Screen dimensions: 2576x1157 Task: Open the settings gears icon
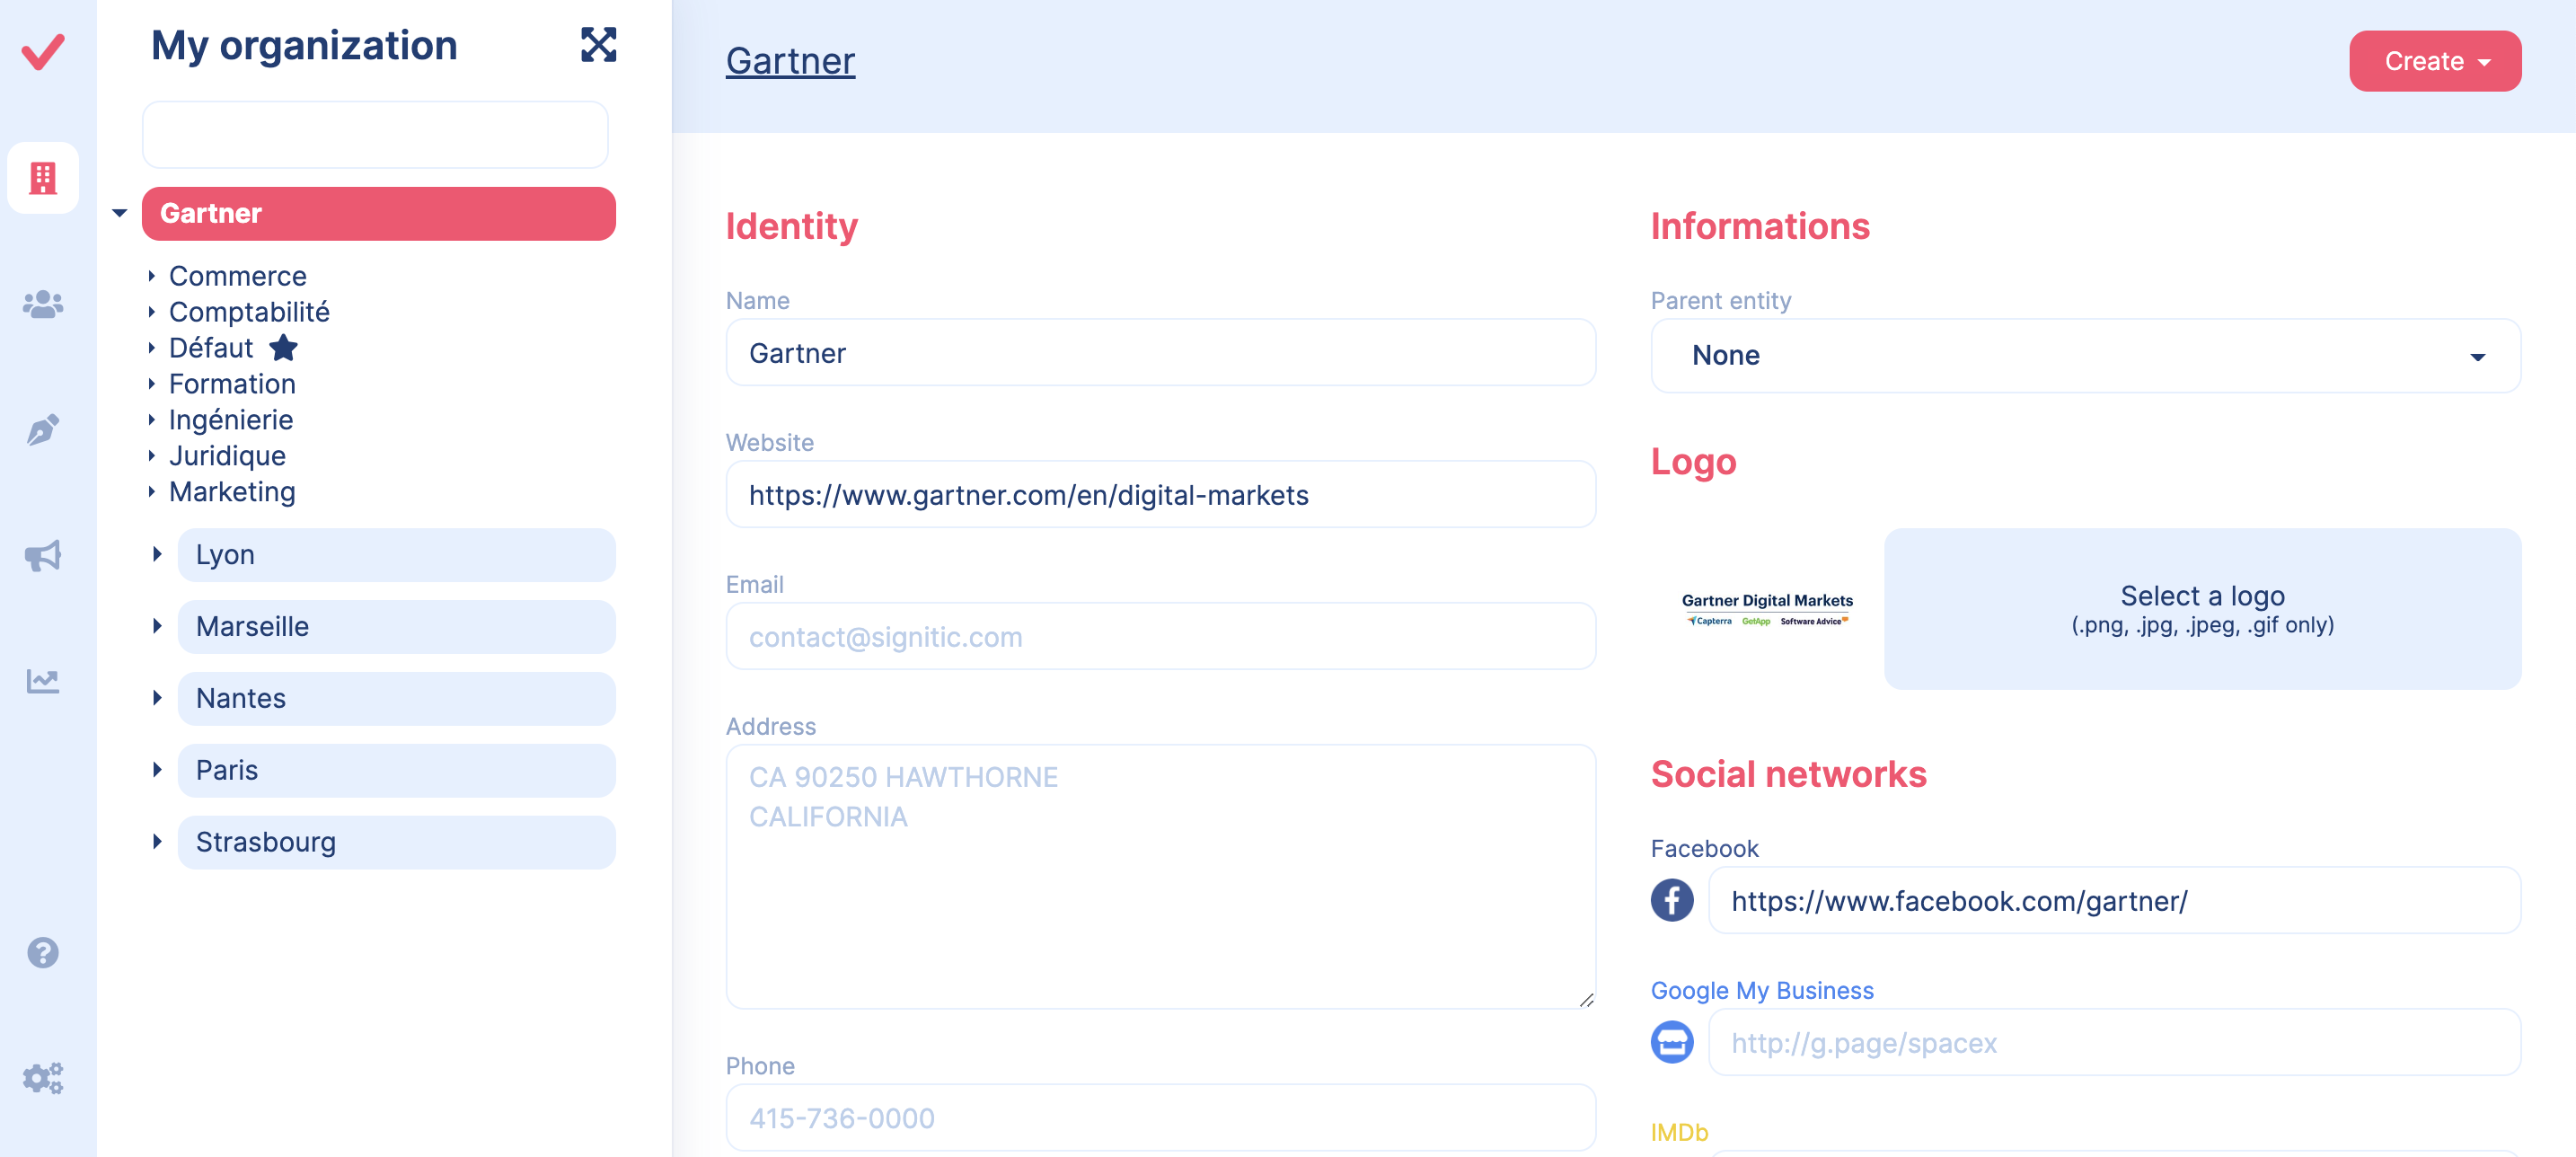tap(43, 1078)
